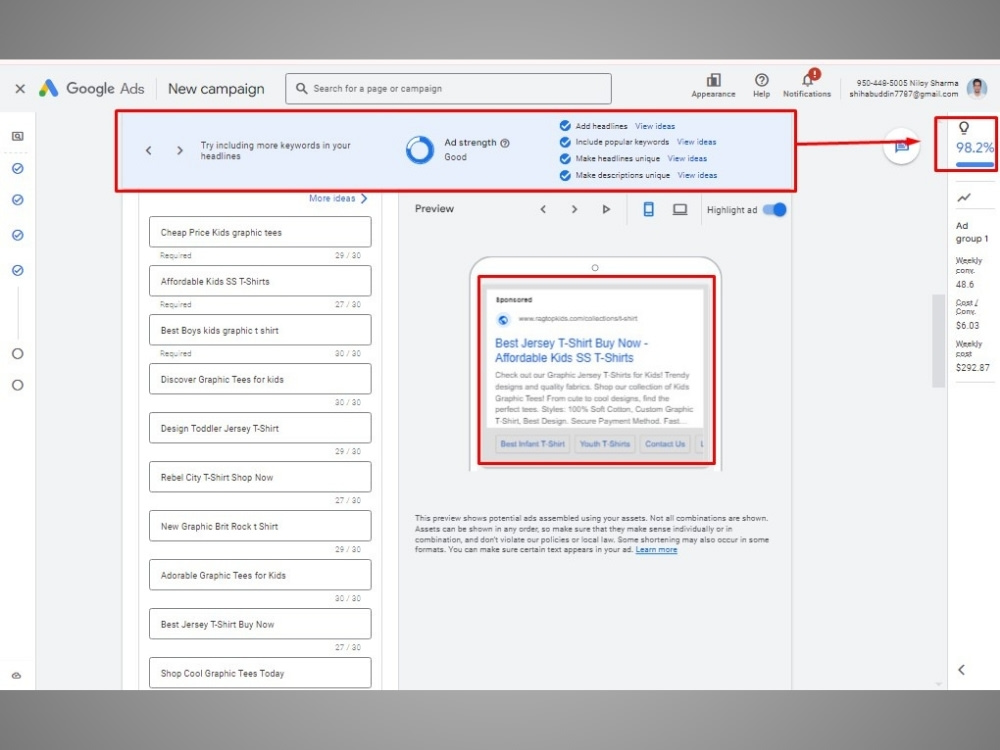Collapse the right side panel chevron
The image size is (1000, 750).
click(961, 670)
